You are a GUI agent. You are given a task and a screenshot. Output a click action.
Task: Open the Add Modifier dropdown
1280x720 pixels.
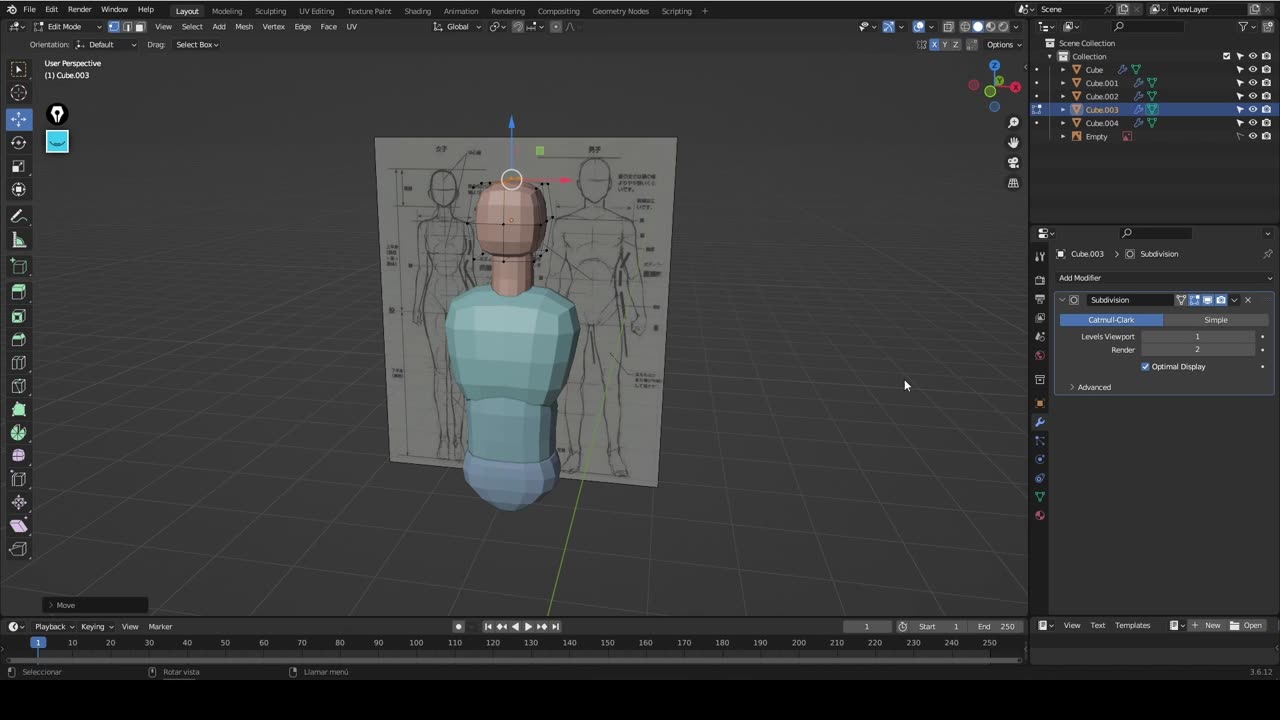click(1165, 278)
